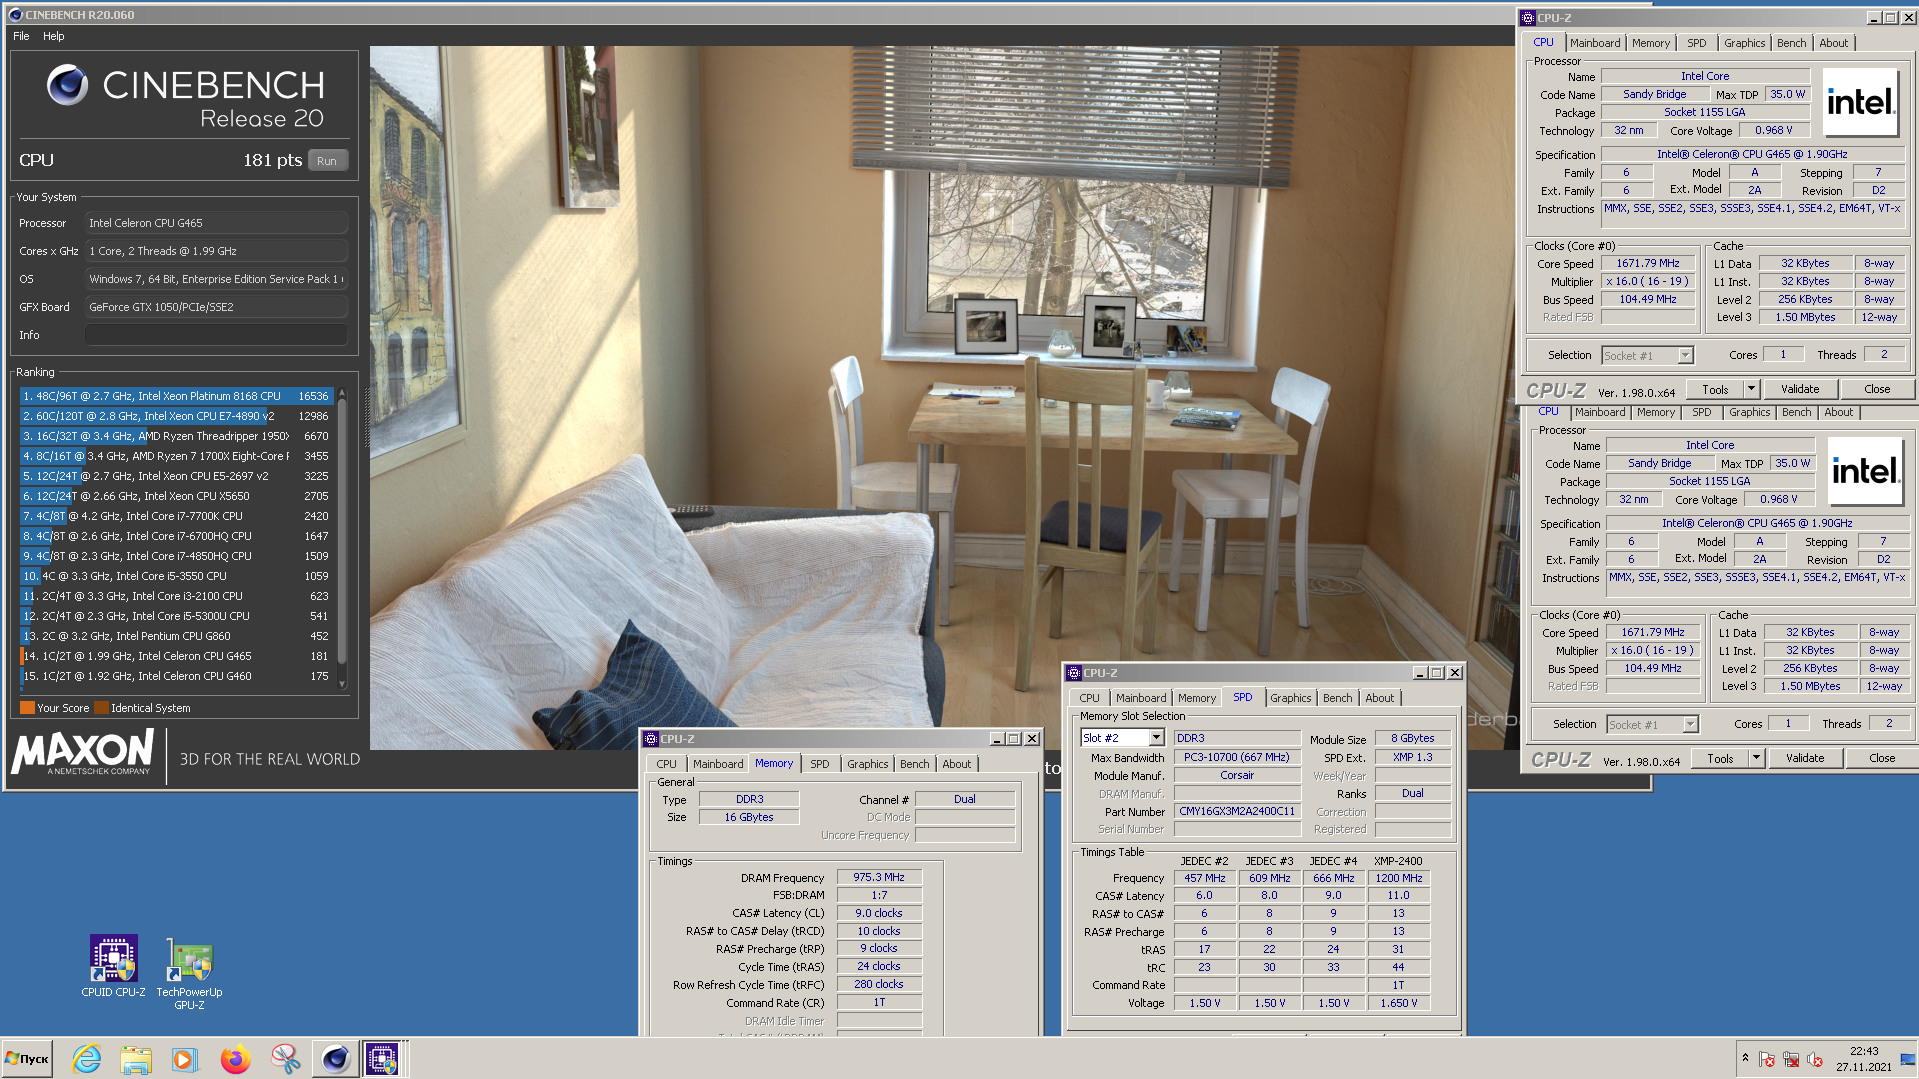The width and height of the screenshot is (1919, 1079).
Task: Switch to Graphics tab in the SPD CPU-Z window
Action: [x=1290, y=698]
